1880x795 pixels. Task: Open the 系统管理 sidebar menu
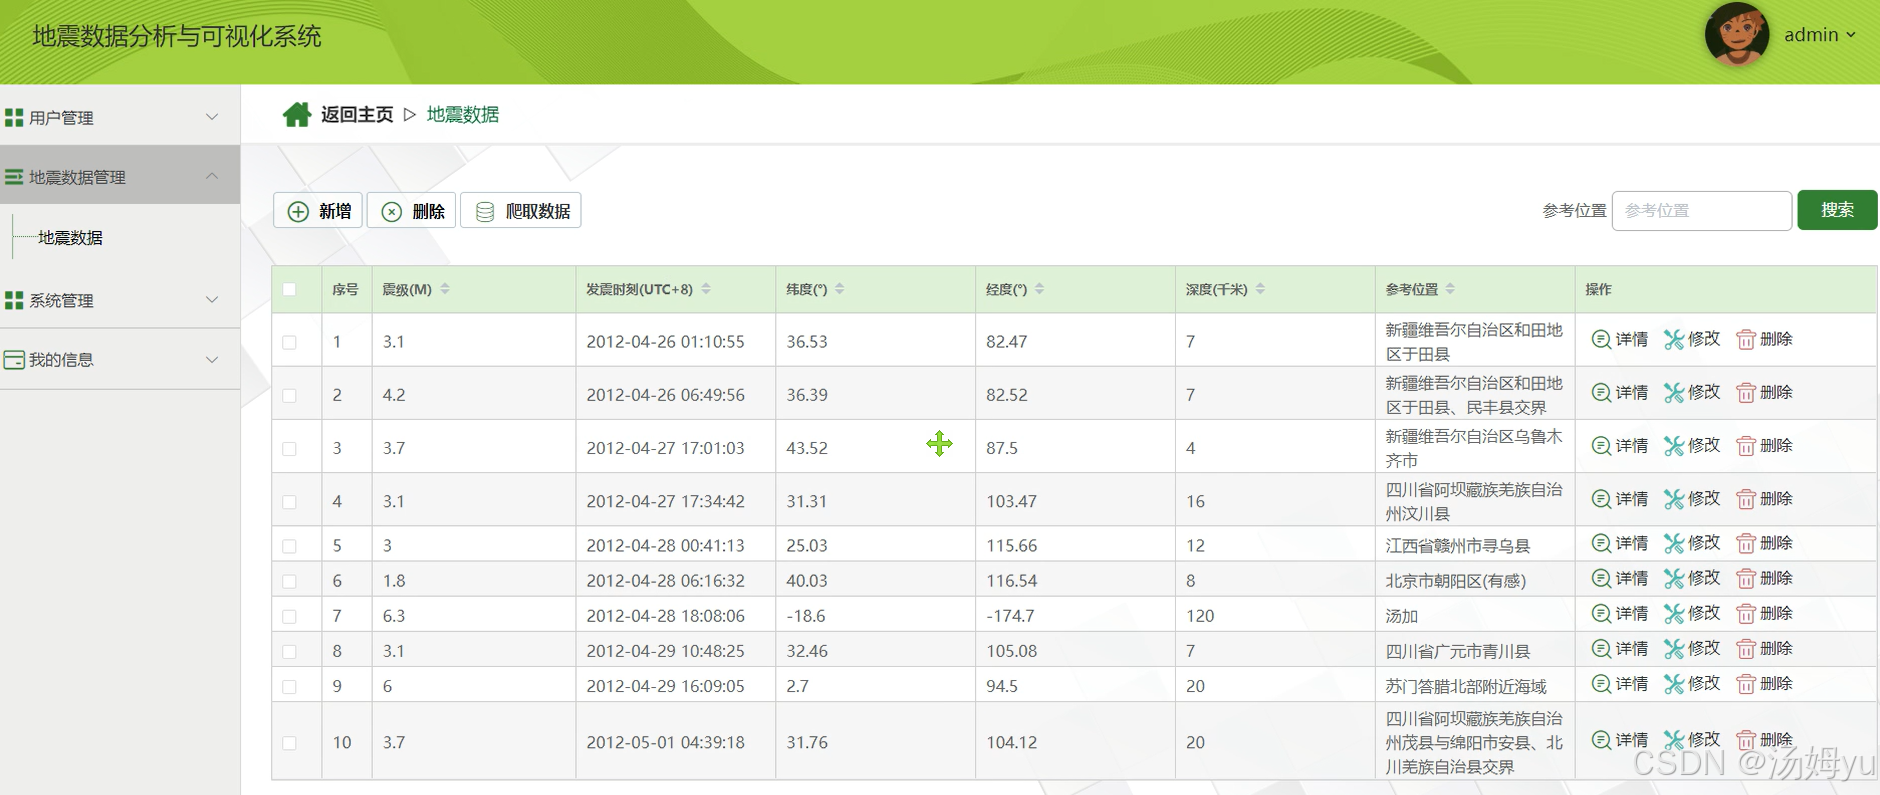pyautogui.click(x=120, y=300)
